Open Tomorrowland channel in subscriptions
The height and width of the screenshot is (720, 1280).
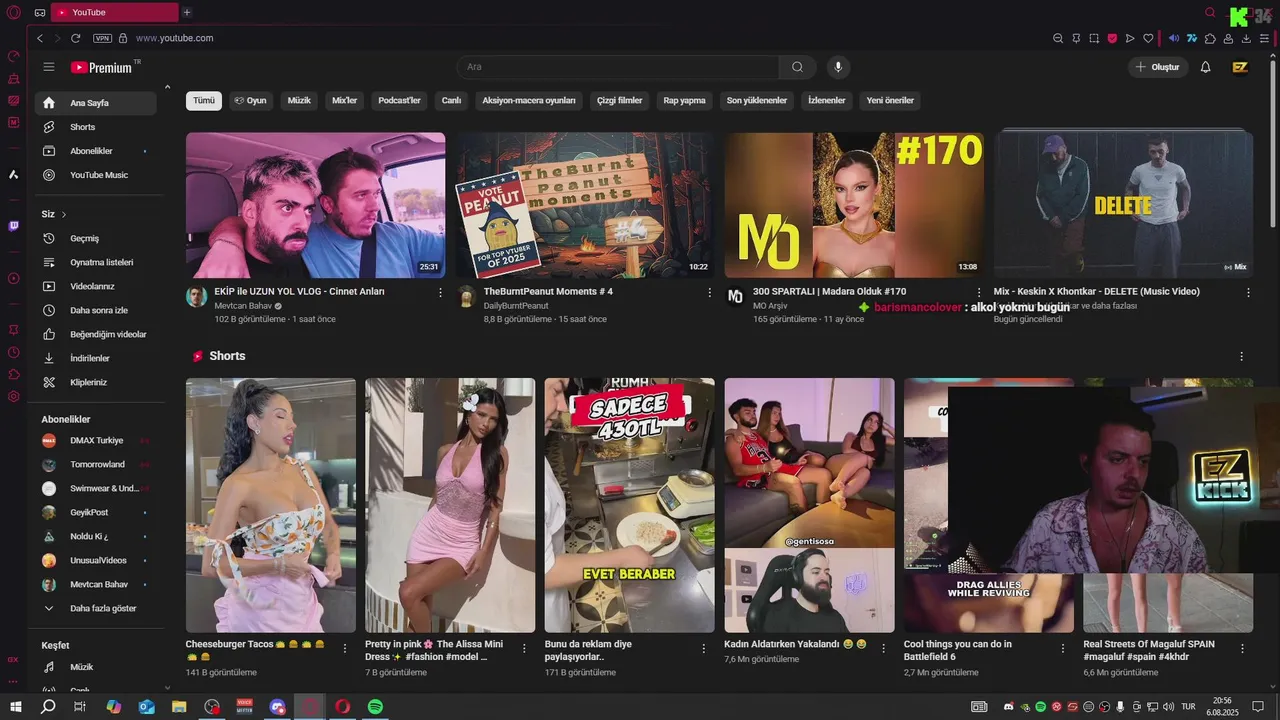coord(95,464)
